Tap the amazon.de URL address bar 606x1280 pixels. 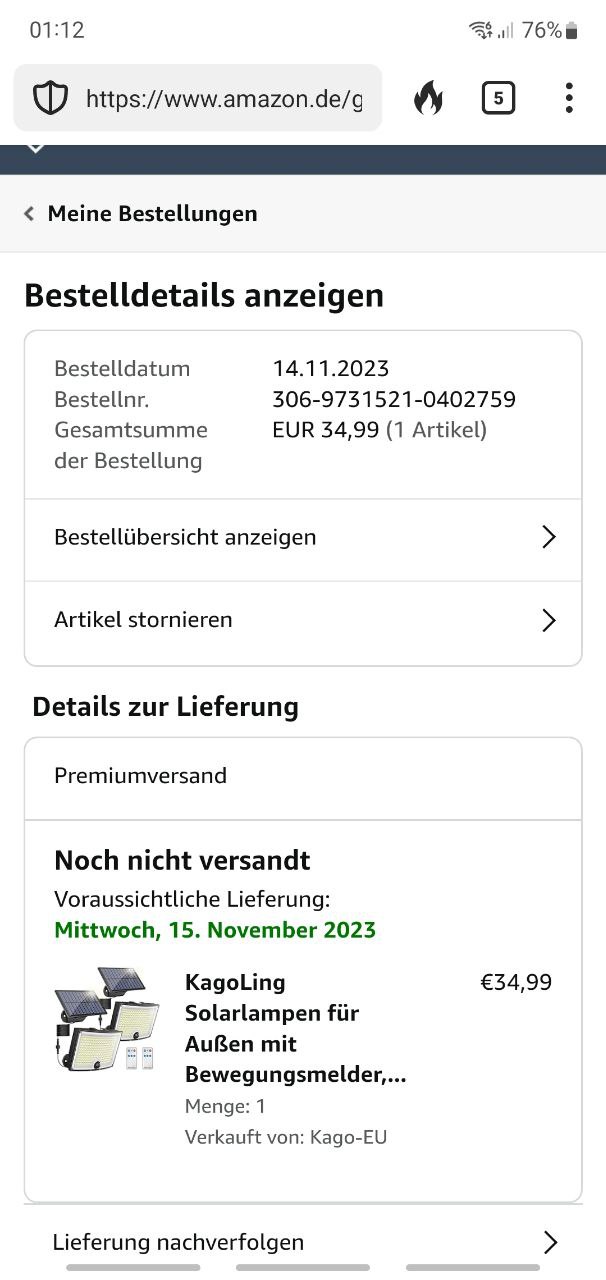(x=198, y=98)
